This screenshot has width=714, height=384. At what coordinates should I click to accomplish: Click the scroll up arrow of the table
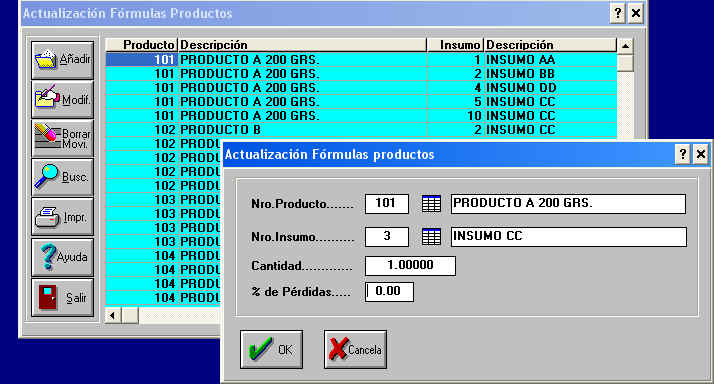(625, 46)
